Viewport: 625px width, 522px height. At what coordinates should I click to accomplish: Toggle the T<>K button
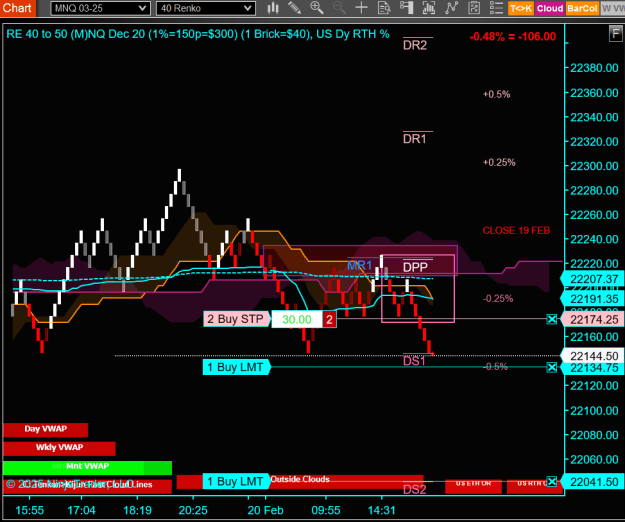[521, 8]
